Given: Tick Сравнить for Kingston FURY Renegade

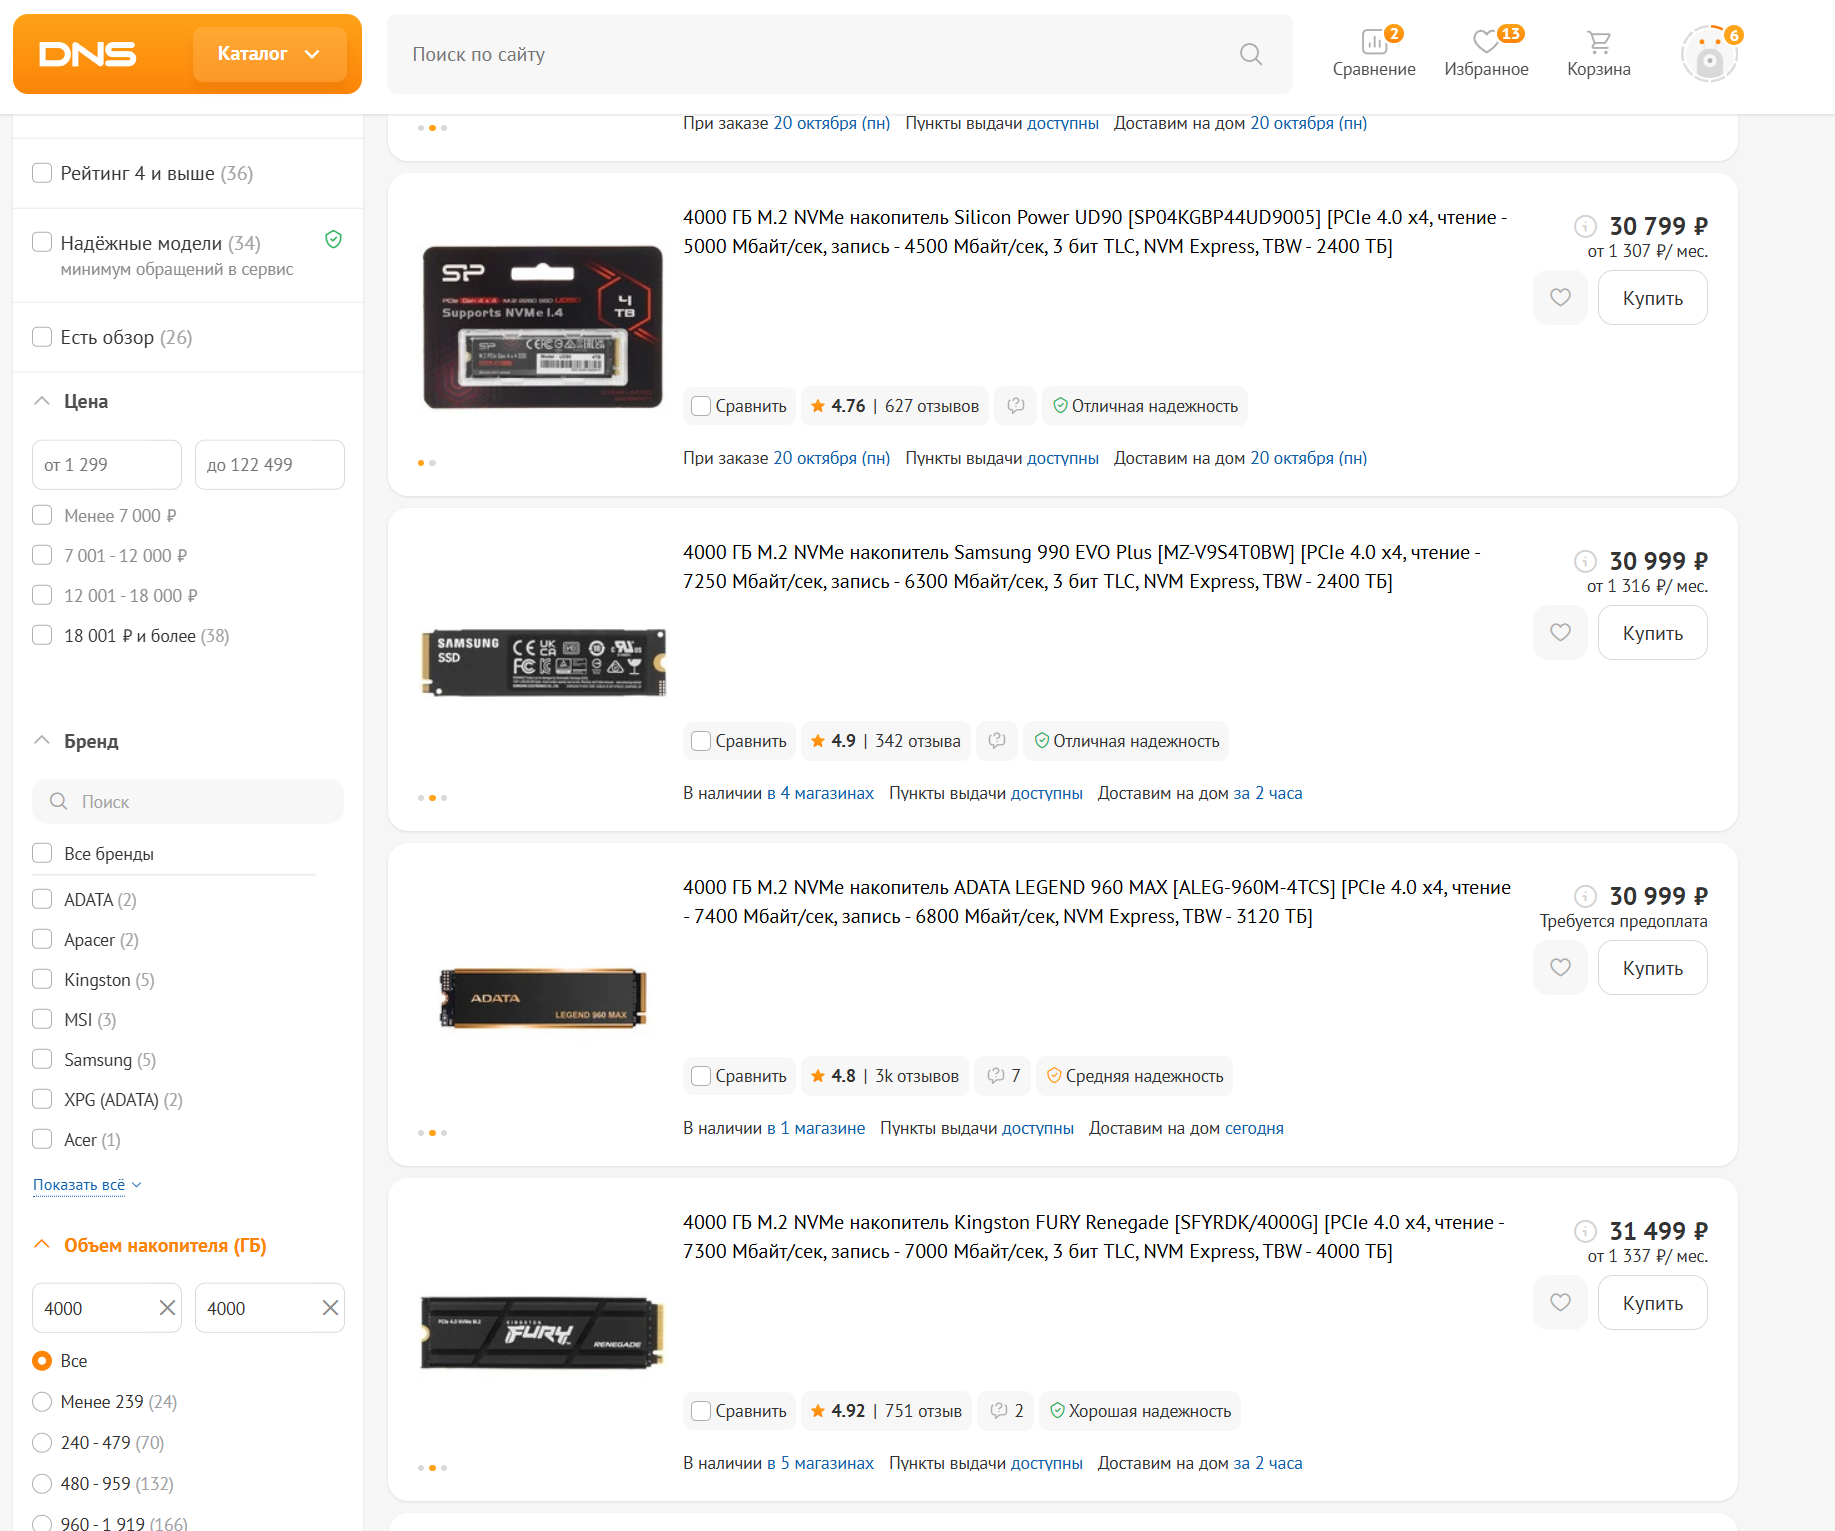Looking at the screenshot, I should (701, 1411).
